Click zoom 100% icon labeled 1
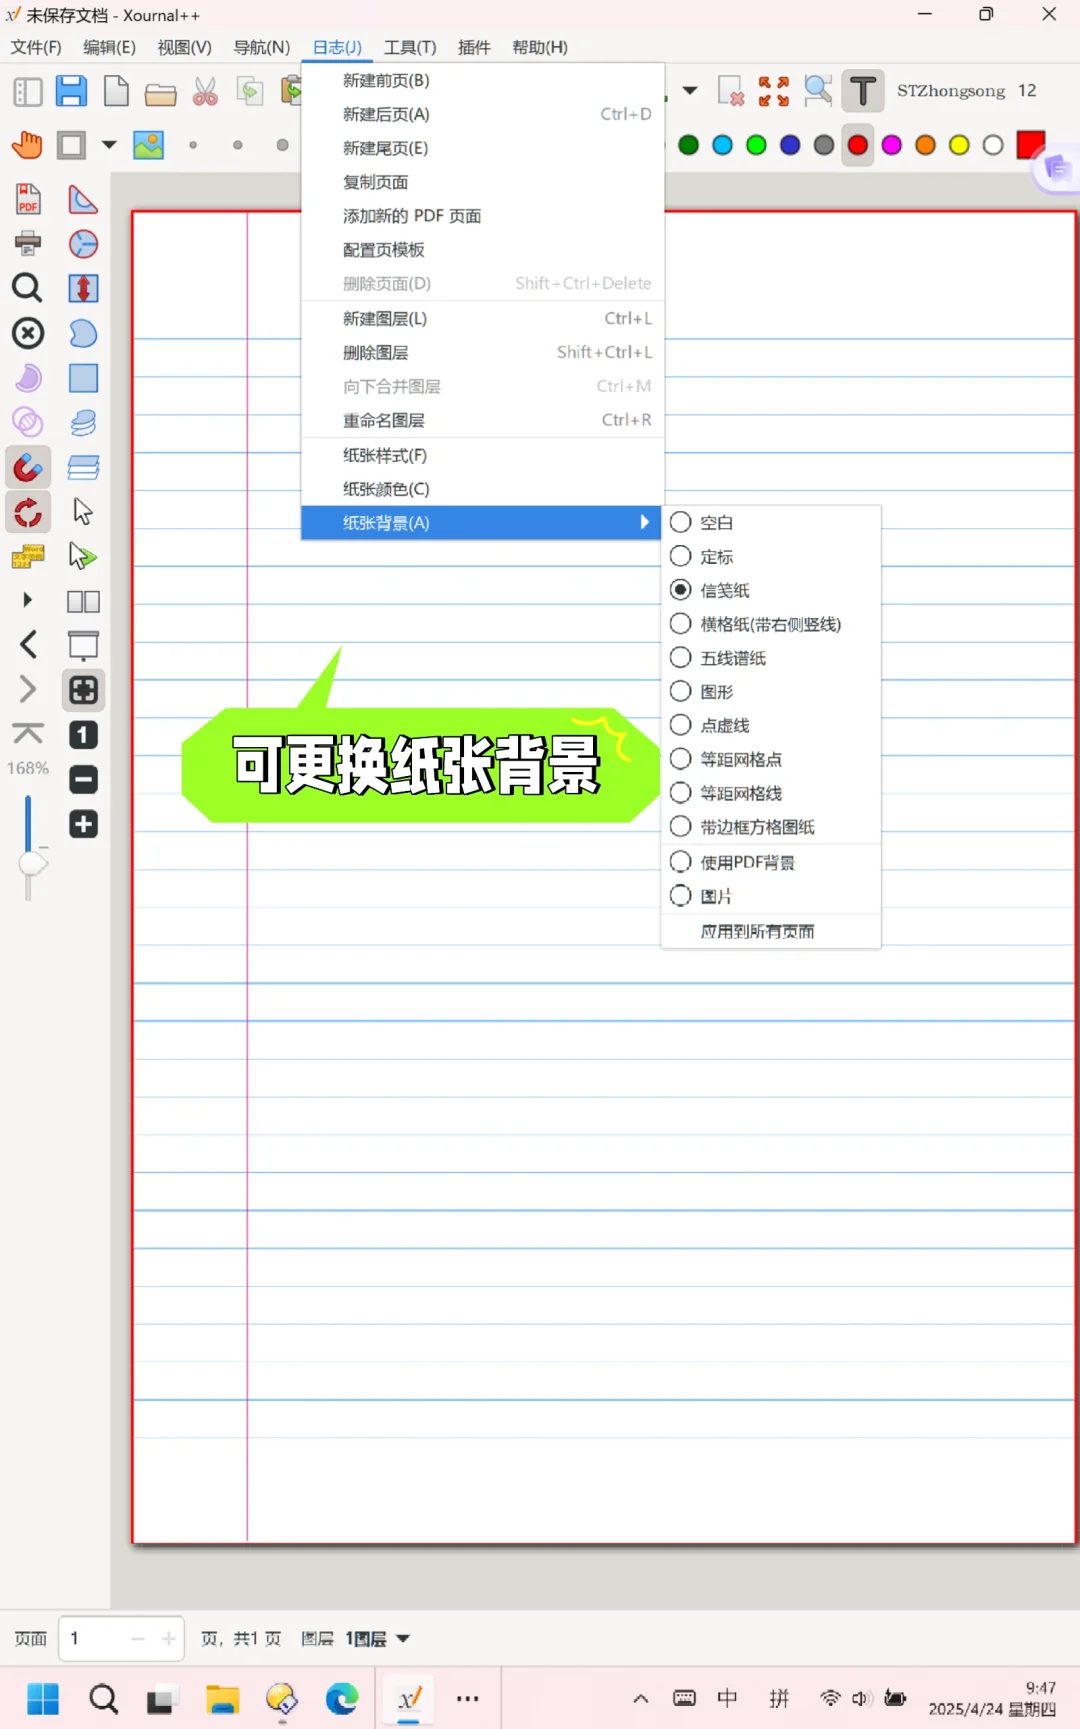Viewport: 1080px width, 1729px height. tap(83, 735)
